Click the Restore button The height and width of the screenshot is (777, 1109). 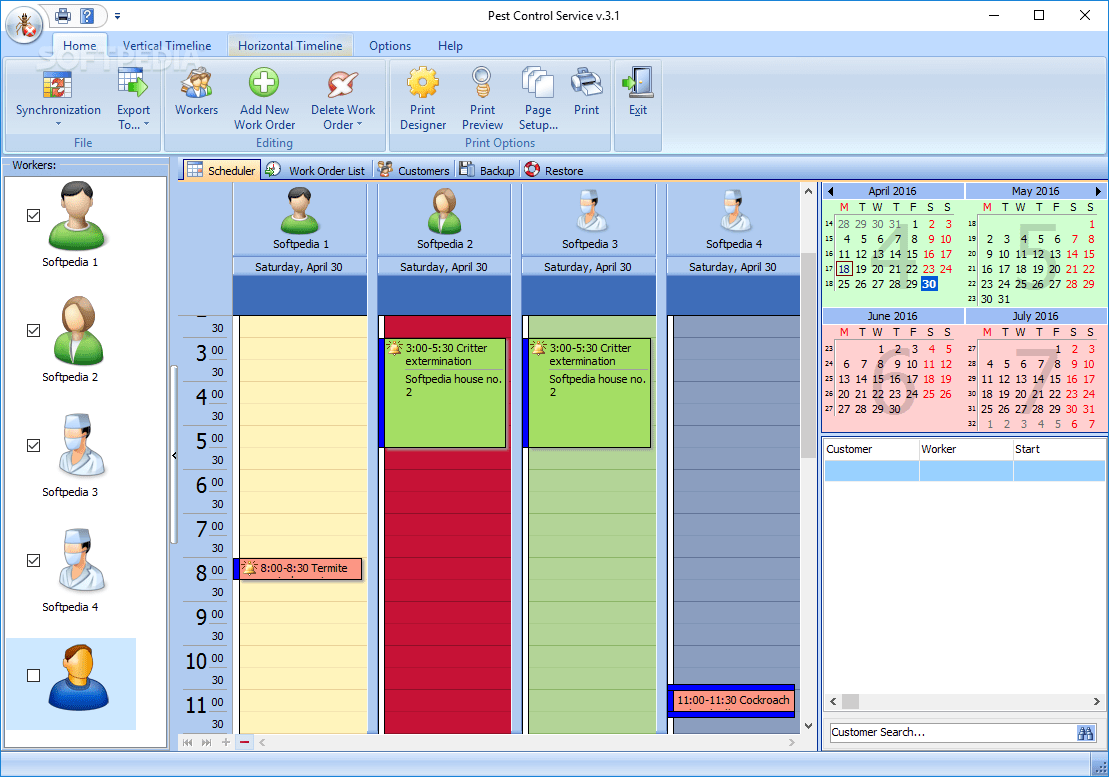[x=554, y=170]
